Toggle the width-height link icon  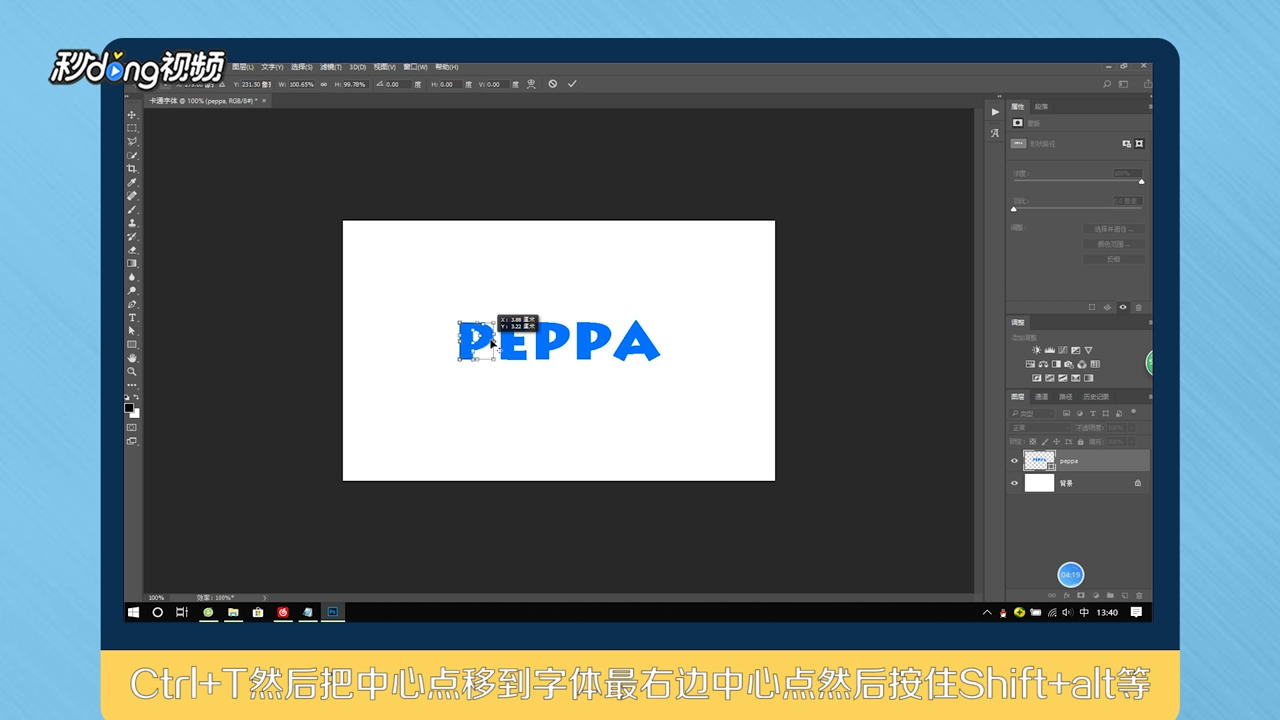click(x=324, y=84)
